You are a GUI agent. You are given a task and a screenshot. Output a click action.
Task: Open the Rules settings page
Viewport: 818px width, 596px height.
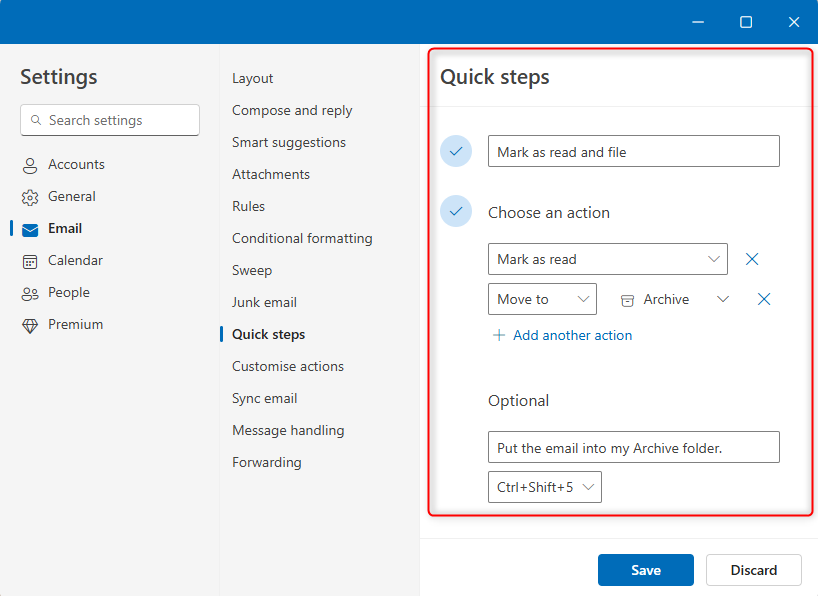[x=249, y=206]
